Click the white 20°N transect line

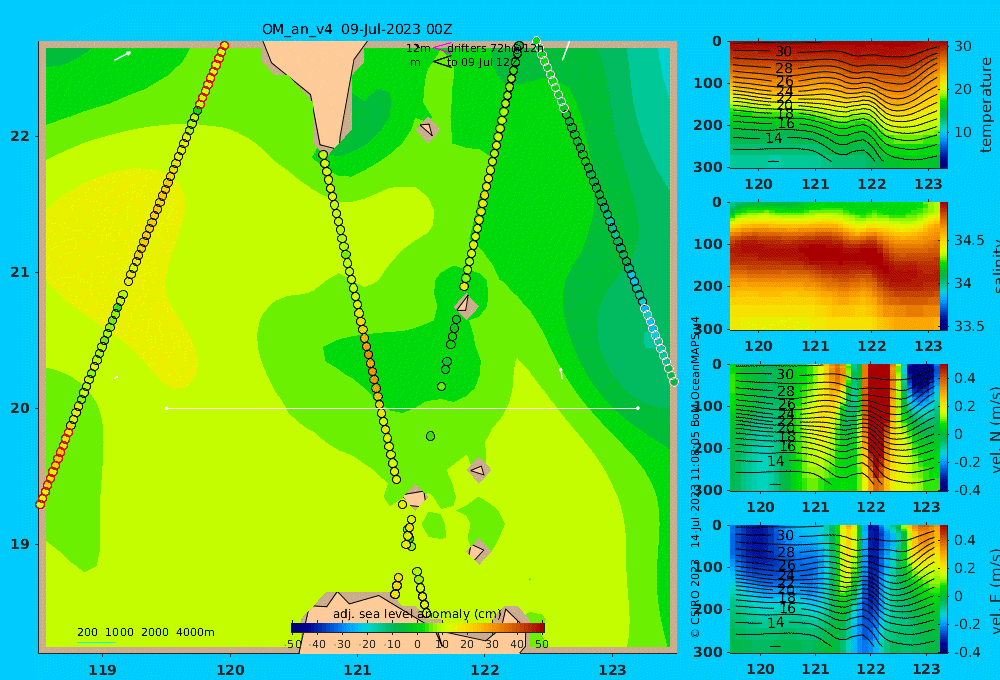(x=402, y=408)
